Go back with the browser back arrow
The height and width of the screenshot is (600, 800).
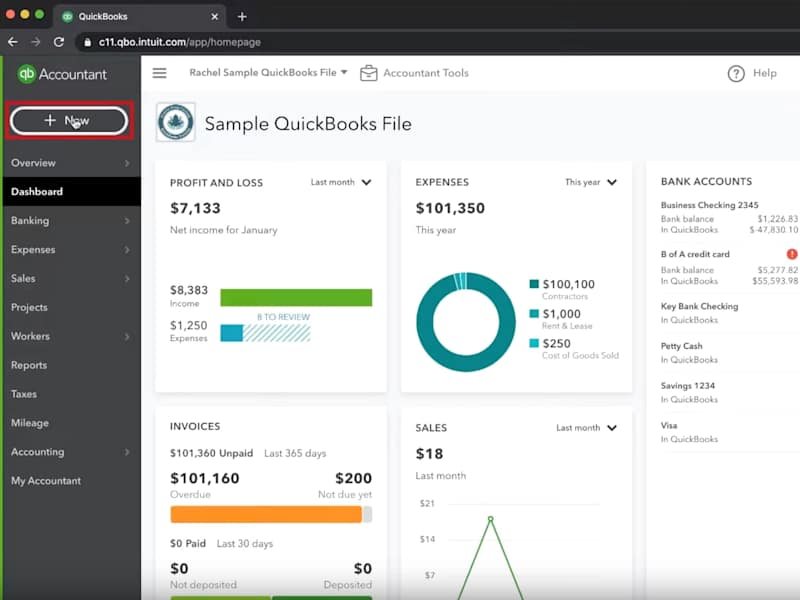coord(13,42)
